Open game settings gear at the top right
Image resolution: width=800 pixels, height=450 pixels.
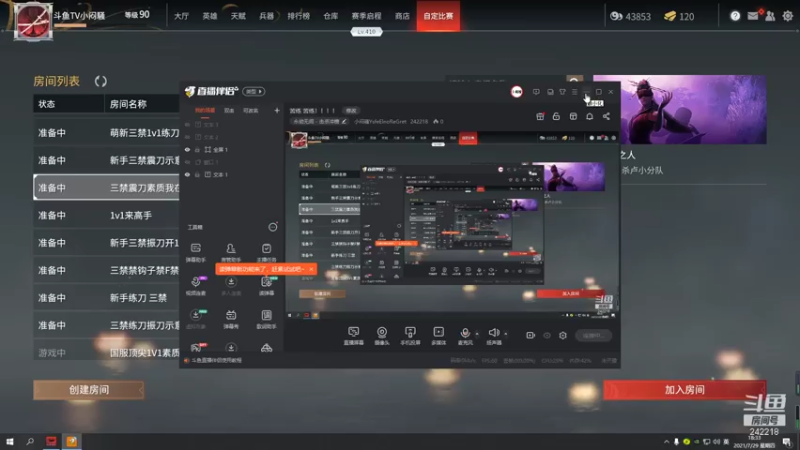point(788,16)
